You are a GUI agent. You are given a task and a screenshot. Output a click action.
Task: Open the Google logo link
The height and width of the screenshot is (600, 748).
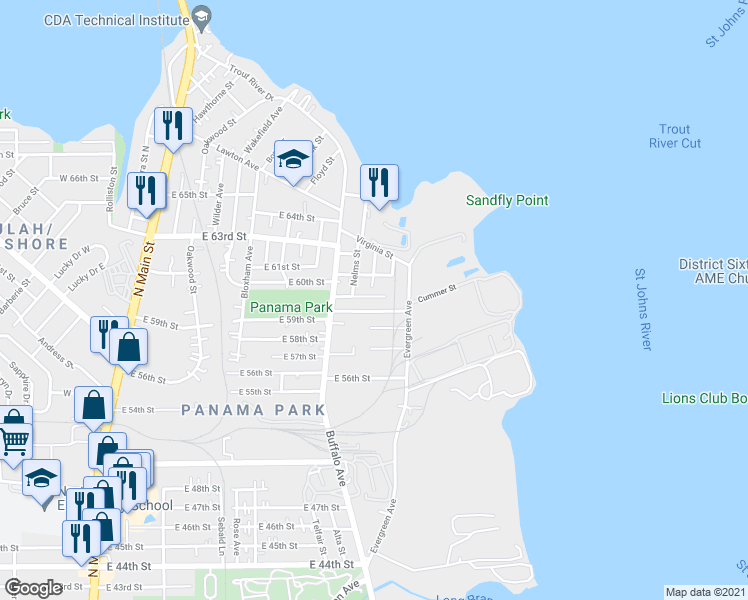(x=33, y=588)
